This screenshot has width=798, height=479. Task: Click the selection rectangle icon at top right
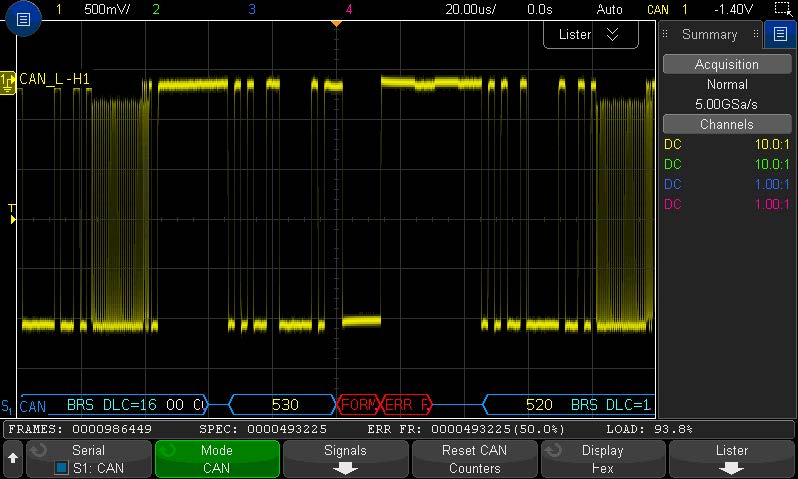click(x=781, y=9)
